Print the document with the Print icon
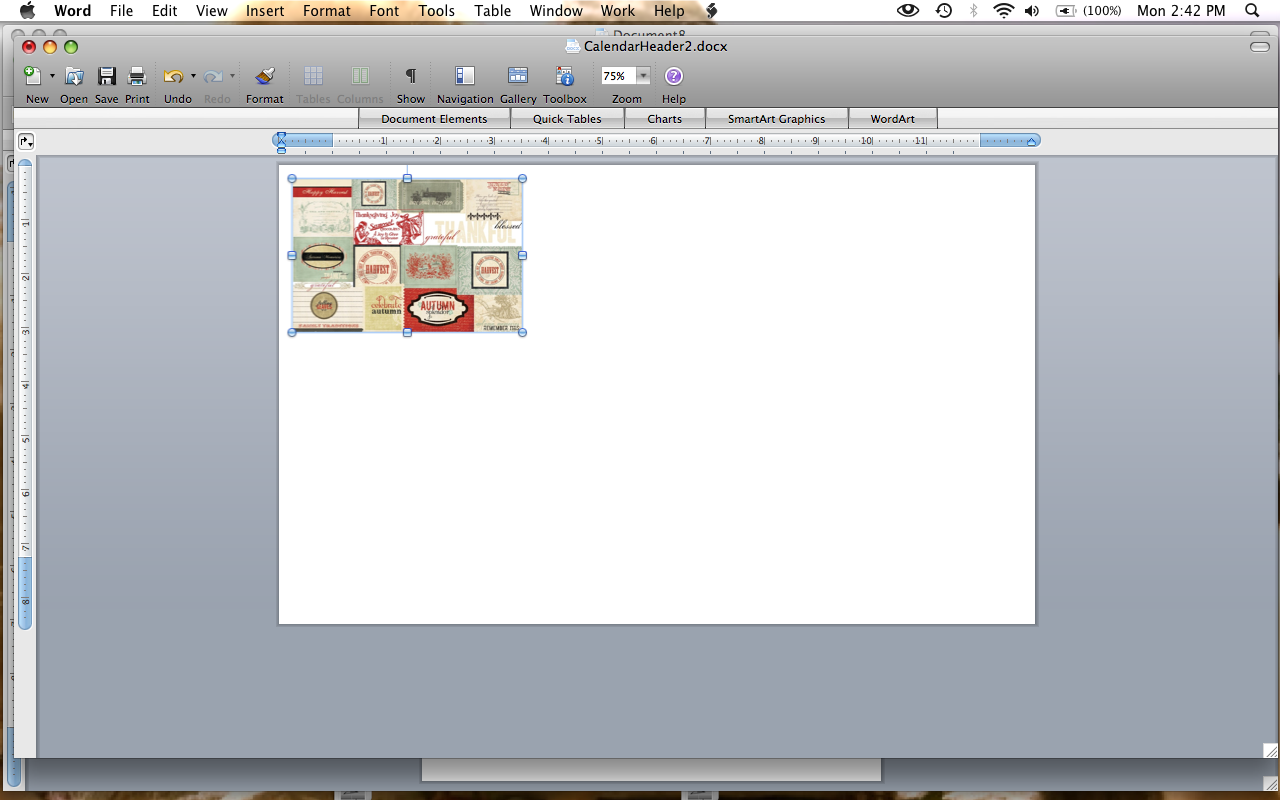 tap(137, 76)
